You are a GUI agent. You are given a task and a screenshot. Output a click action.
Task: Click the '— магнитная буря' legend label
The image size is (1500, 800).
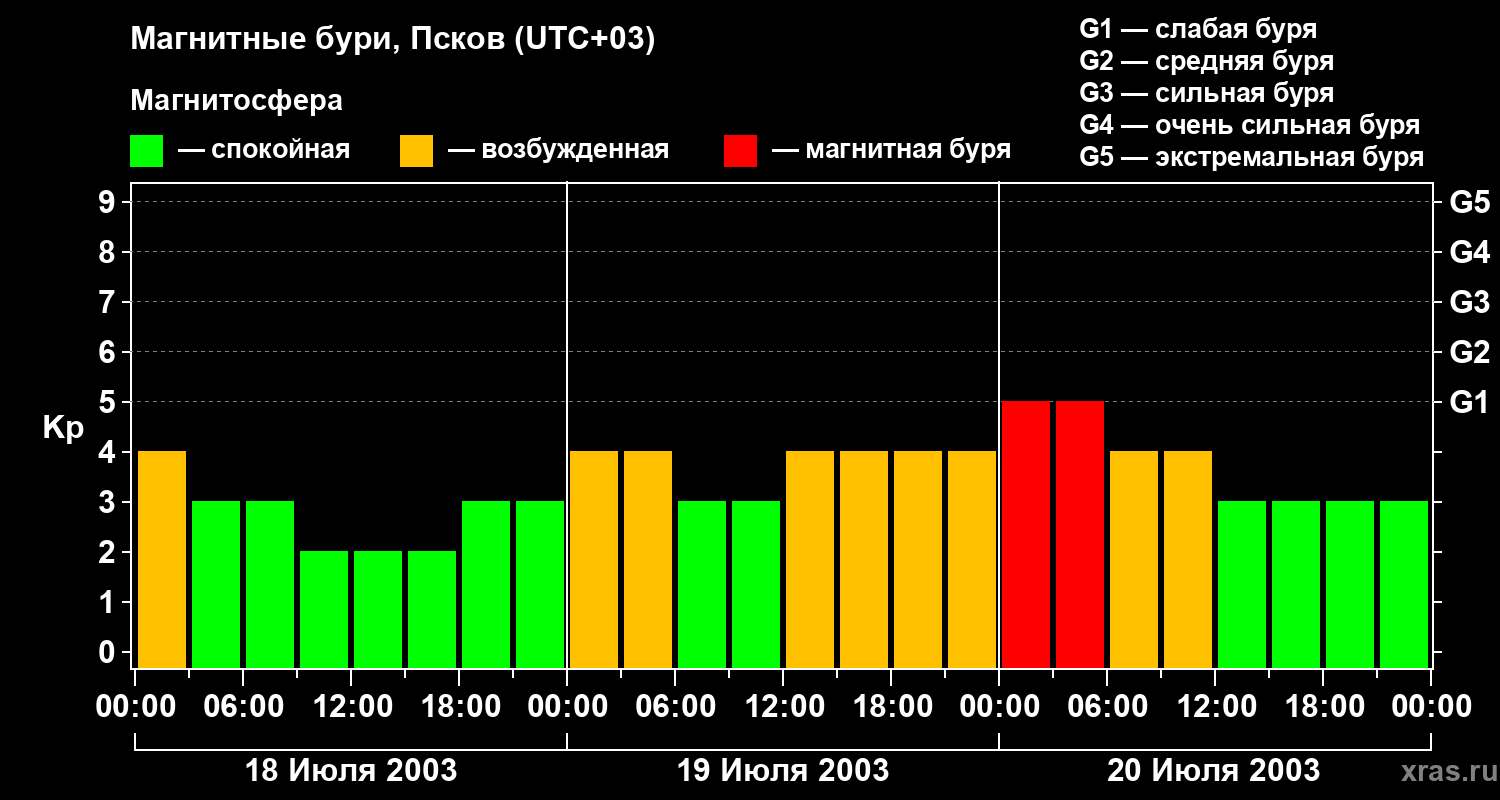(x=891, y=150)
